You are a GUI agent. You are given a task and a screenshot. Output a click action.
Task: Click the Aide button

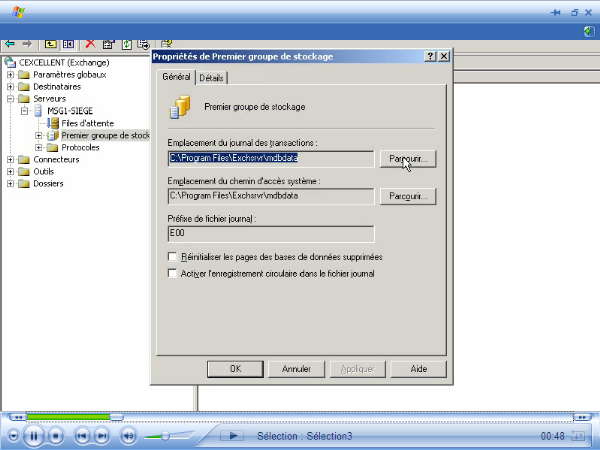[x=419, y=369]
